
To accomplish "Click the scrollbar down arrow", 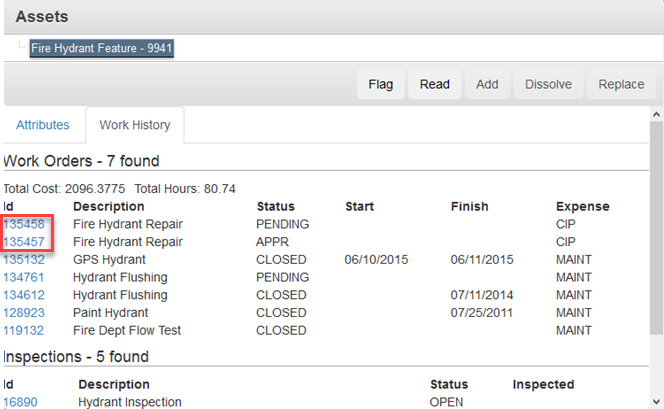I will pos(656,401).
